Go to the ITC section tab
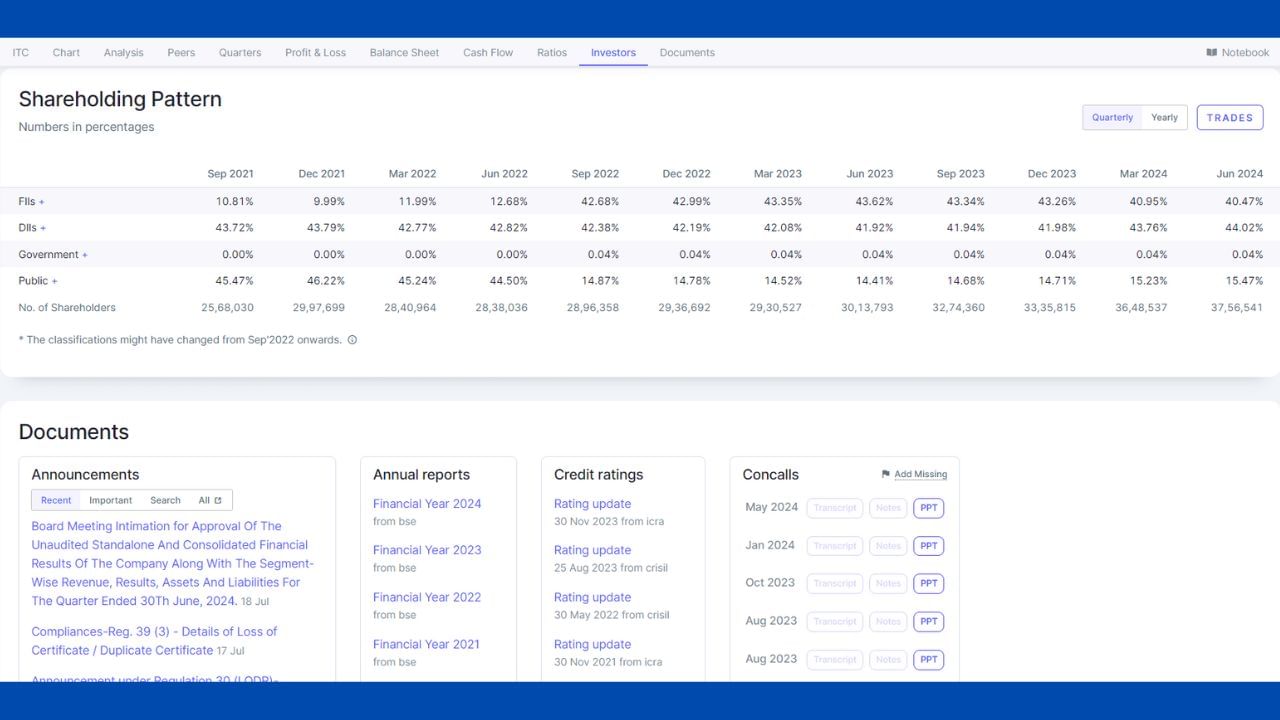 tap(21, 53)
